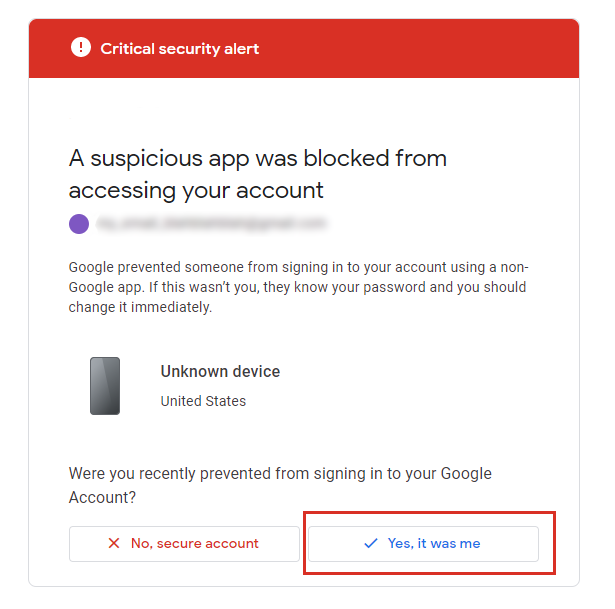Click the "accessing your account" headline line
The width and height of the screenshot is (615, 609).
[x=196, y=190]
